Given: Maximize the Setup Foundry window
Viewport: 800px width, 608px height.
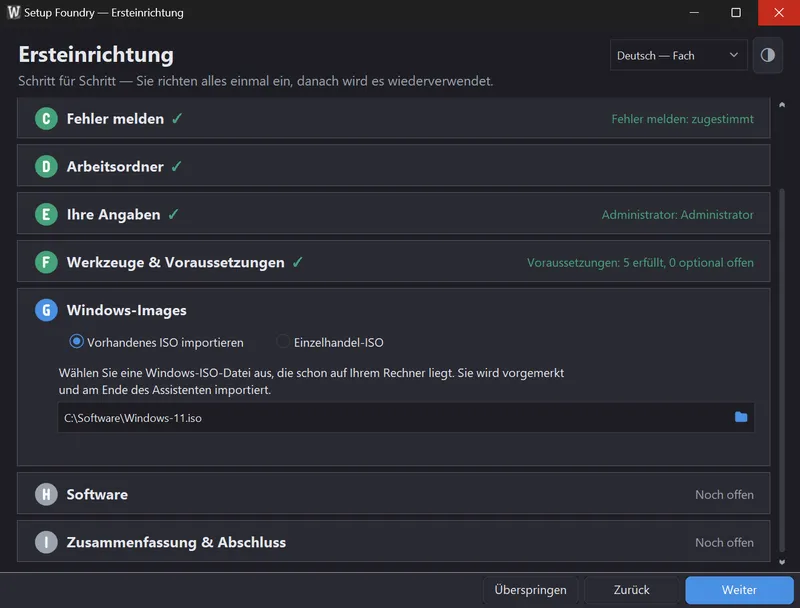Looking at the screenshot, I should coord(736,12).
